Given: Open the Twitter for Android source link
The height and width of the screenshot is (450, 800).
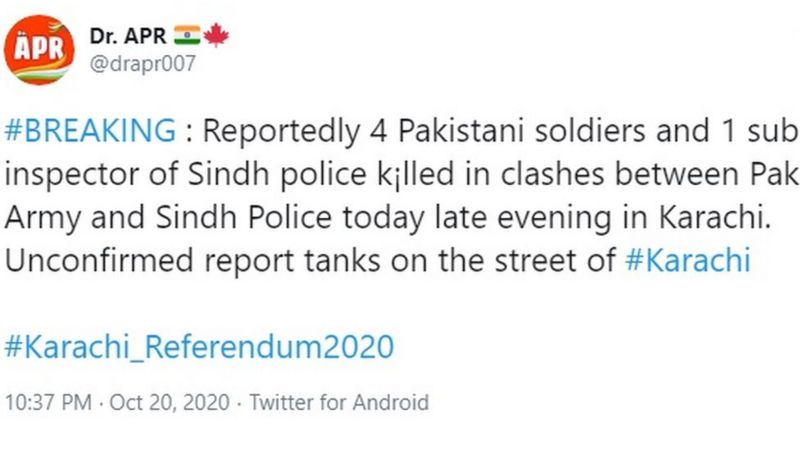Looking at the screenshot, I should pos(339,403).
